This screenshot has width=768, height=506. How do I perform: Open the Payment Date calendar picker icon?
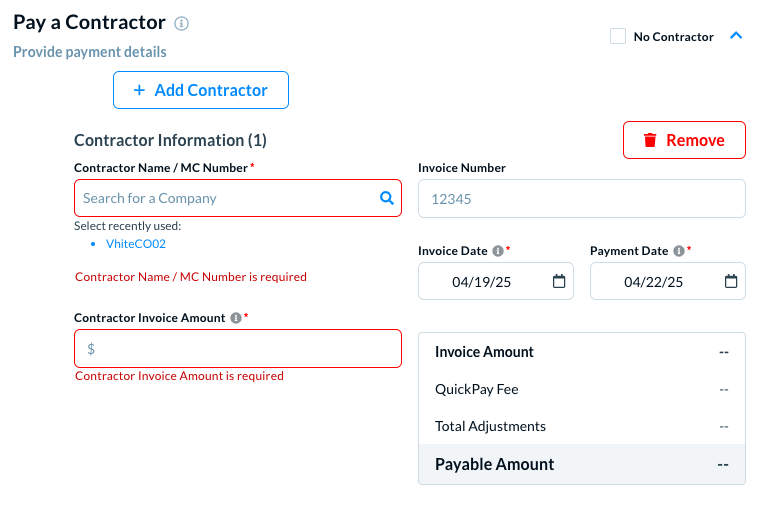[x=731, y=282]
